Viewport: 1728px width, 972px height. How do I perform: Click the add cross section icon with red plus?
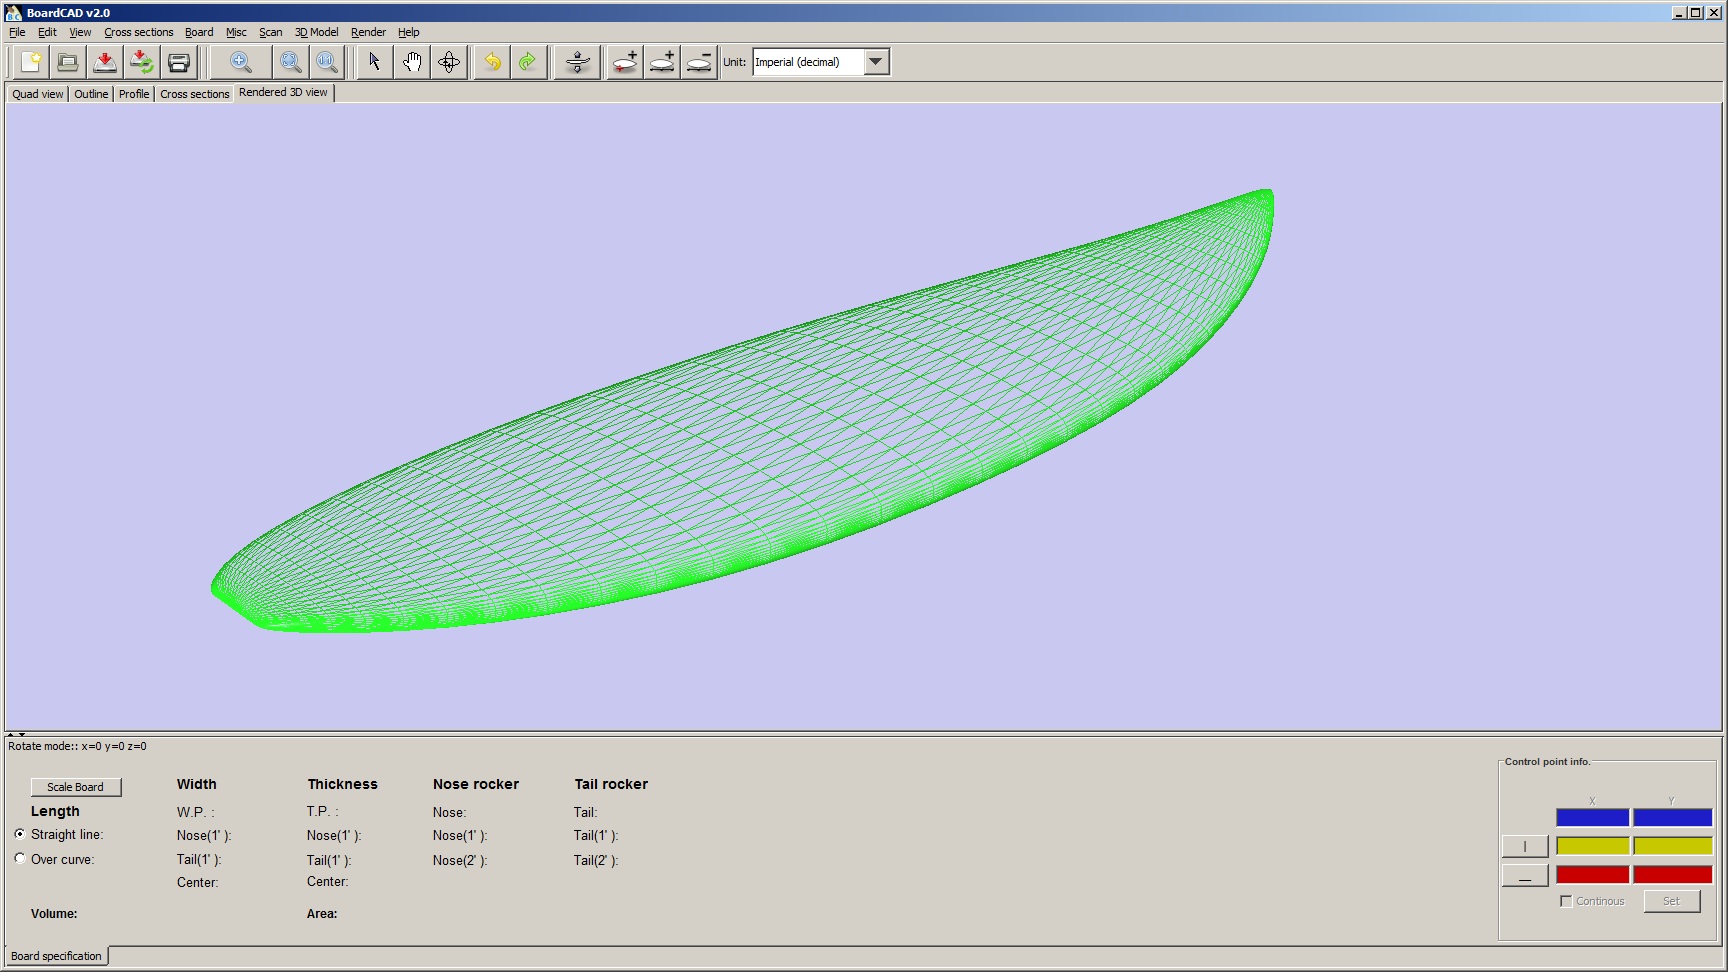click(x=625, y=62)
